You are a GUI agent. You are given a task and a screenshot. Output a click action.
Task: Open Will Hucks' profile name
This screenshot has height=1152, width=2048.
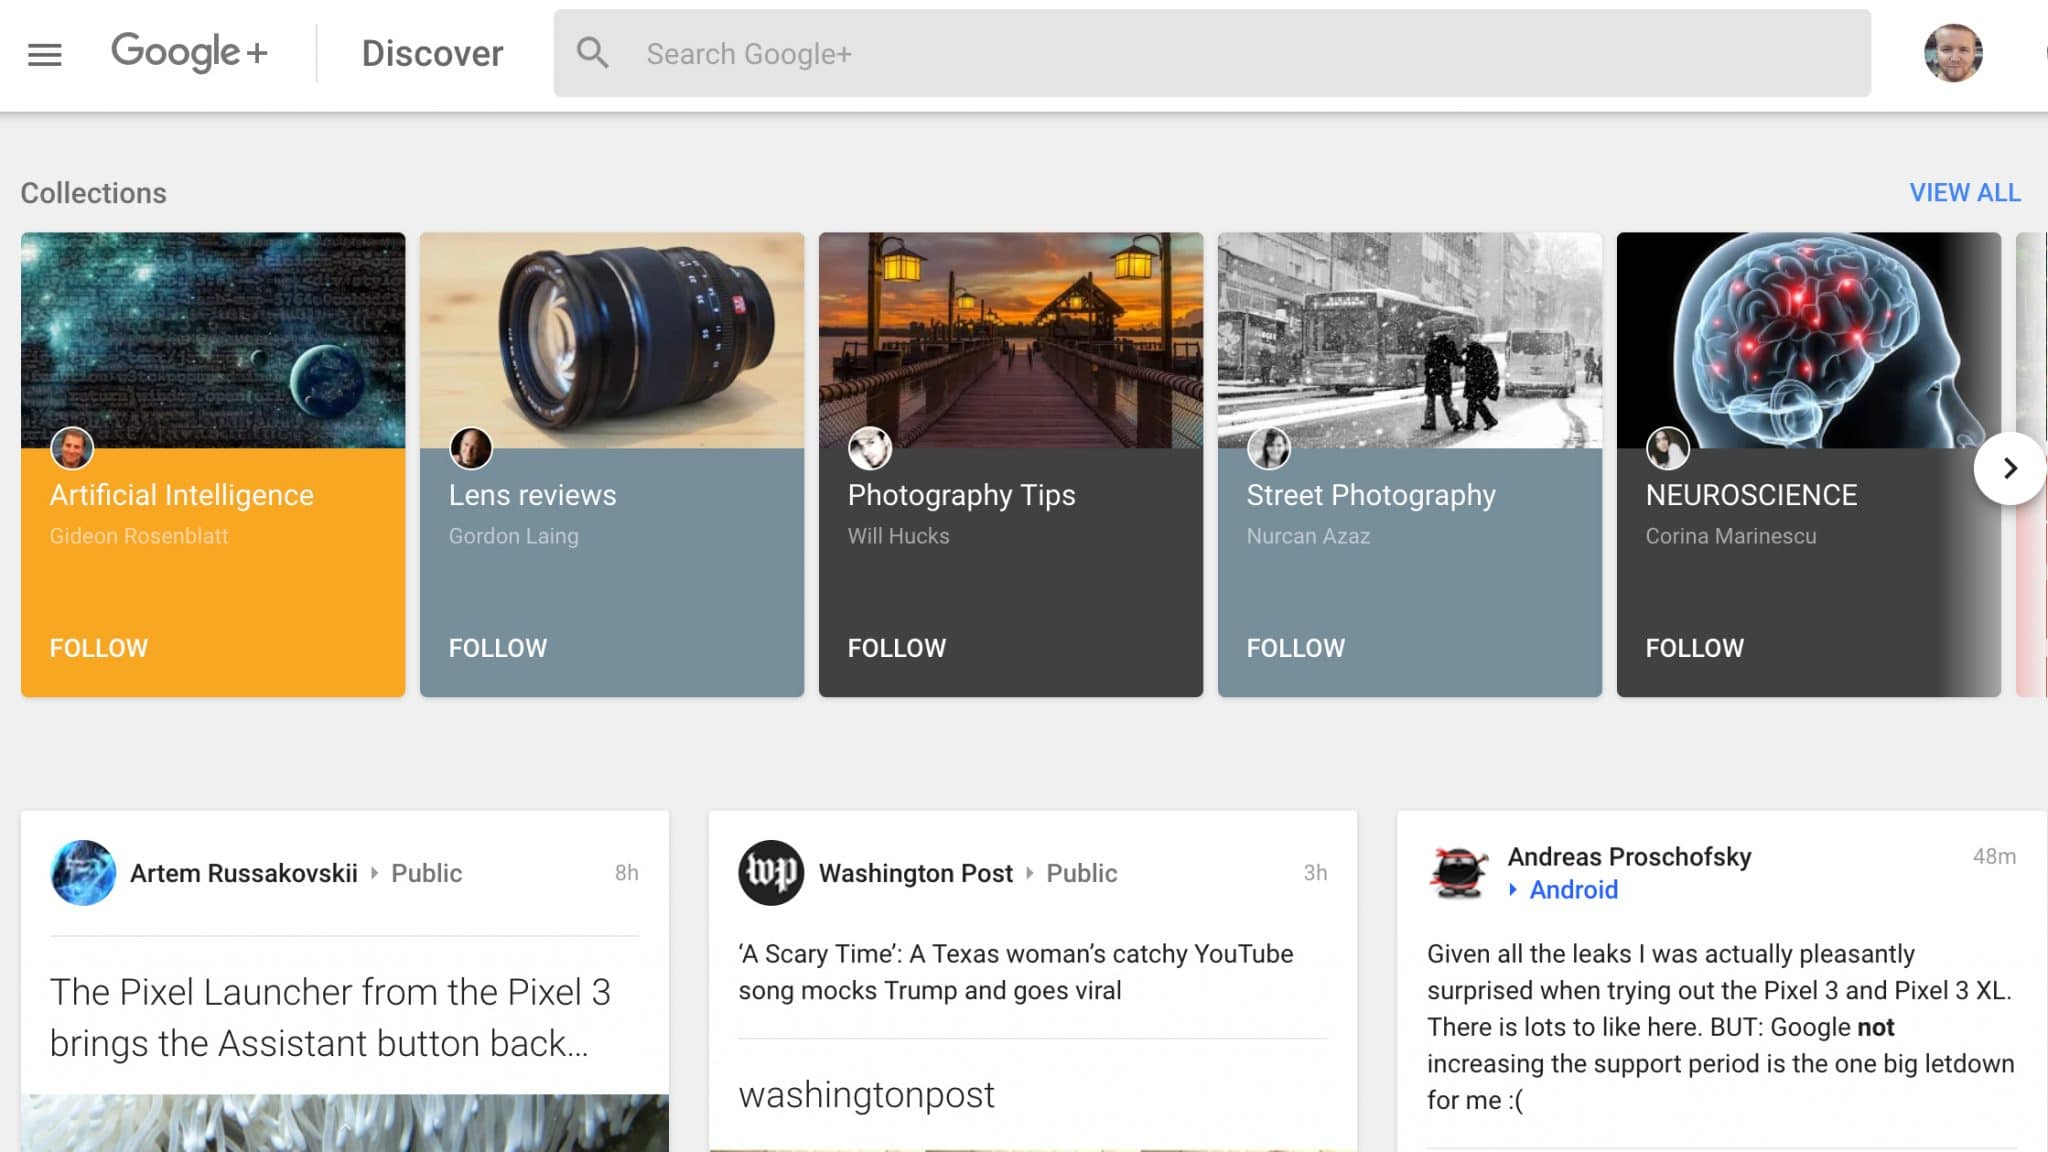tap(898, 536)
